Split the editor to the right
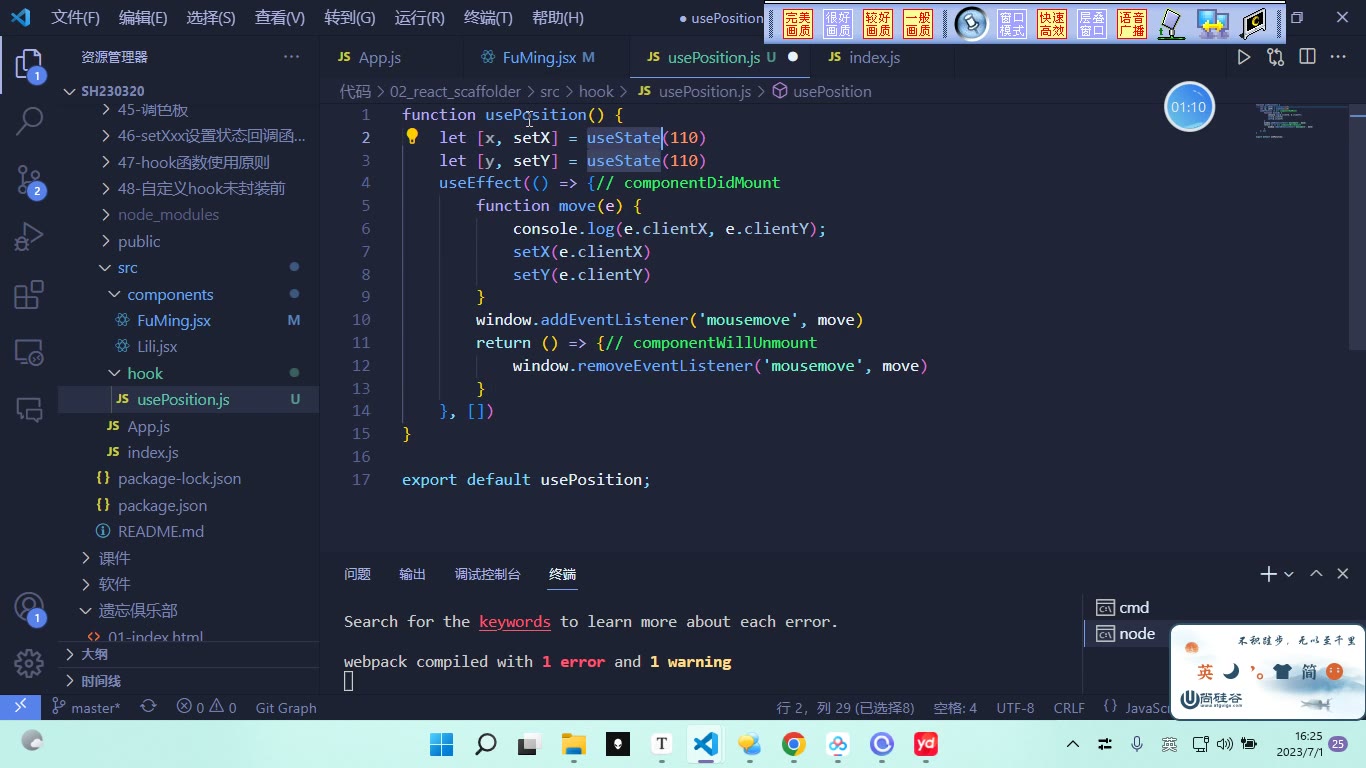Screen dimensions: 1366x768 point(1307,57)
